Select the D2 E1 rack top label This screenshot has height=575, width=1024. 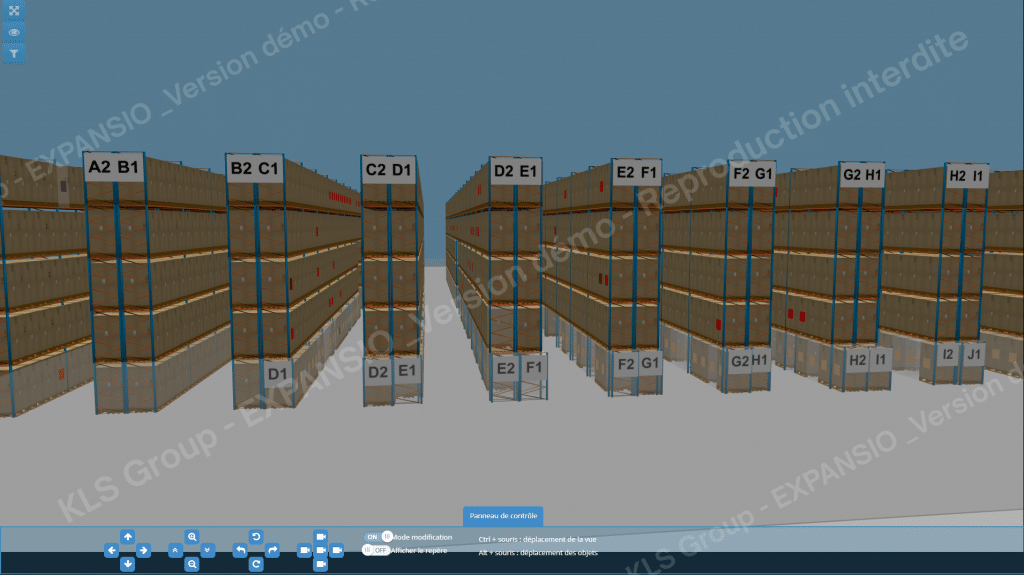point(515,171)
